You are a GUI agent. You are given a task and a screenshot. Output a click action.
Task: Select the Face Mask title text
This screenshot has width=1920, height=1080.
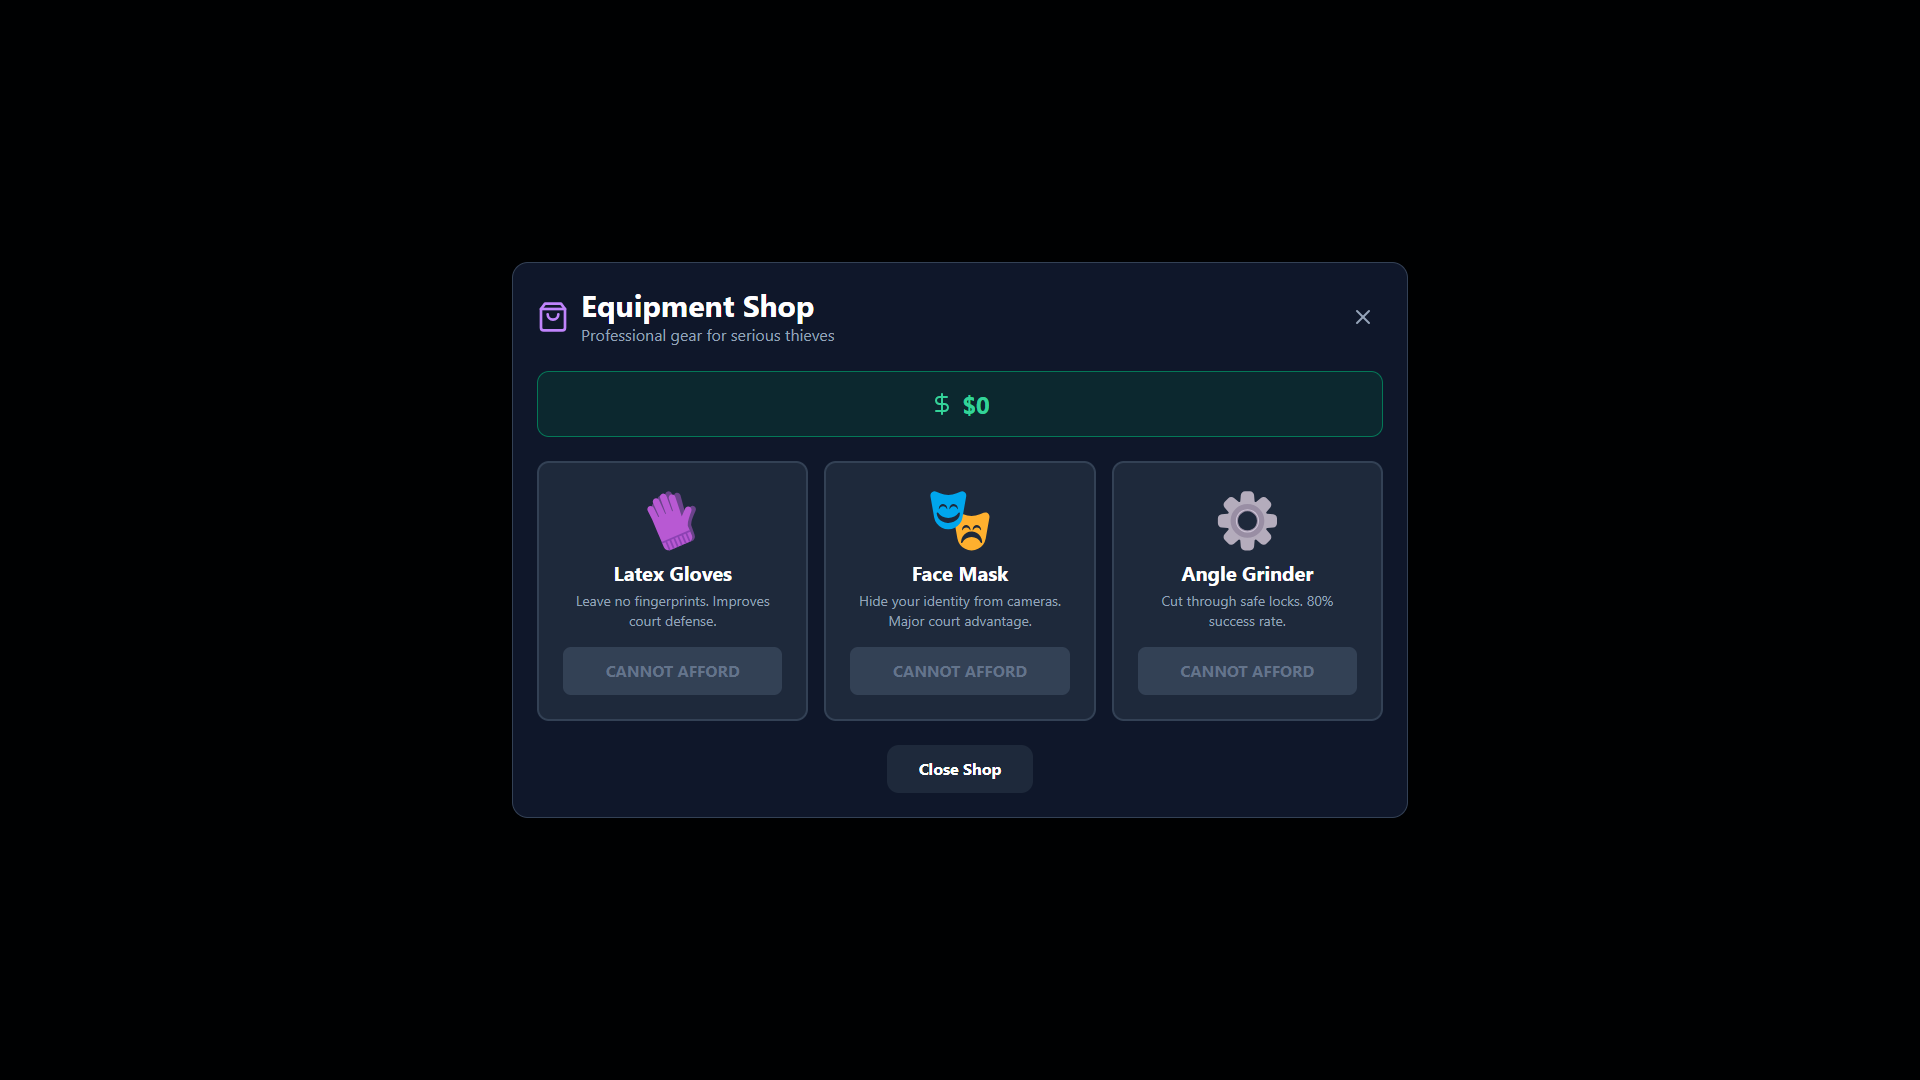click(x=959, y=574)
